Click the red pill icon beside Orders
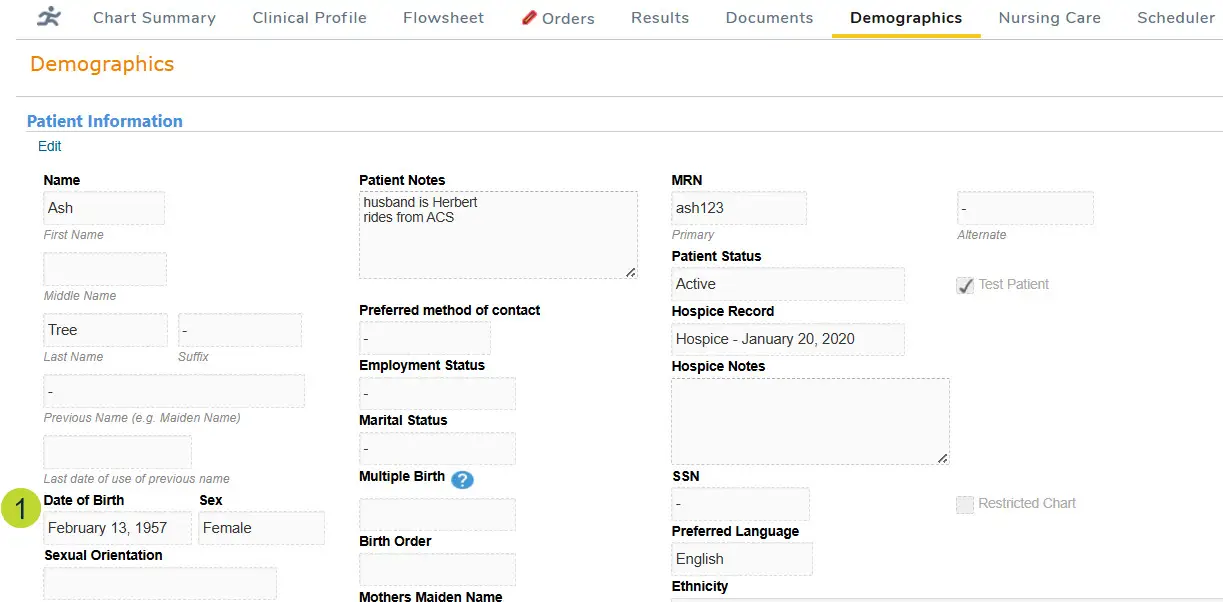Viewport: 1223px width, 602px height. [529, 18]
